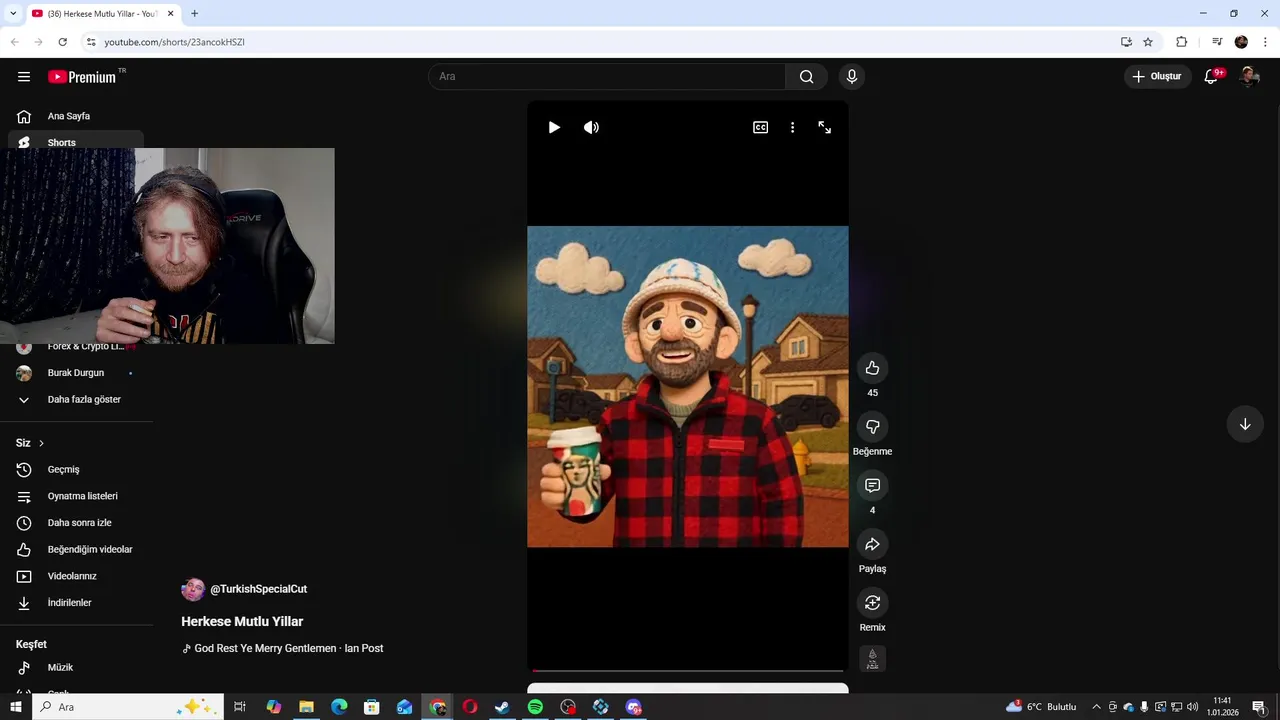
Task: Open Chrome extensions puzzle icon
Action: (1181, 42)
